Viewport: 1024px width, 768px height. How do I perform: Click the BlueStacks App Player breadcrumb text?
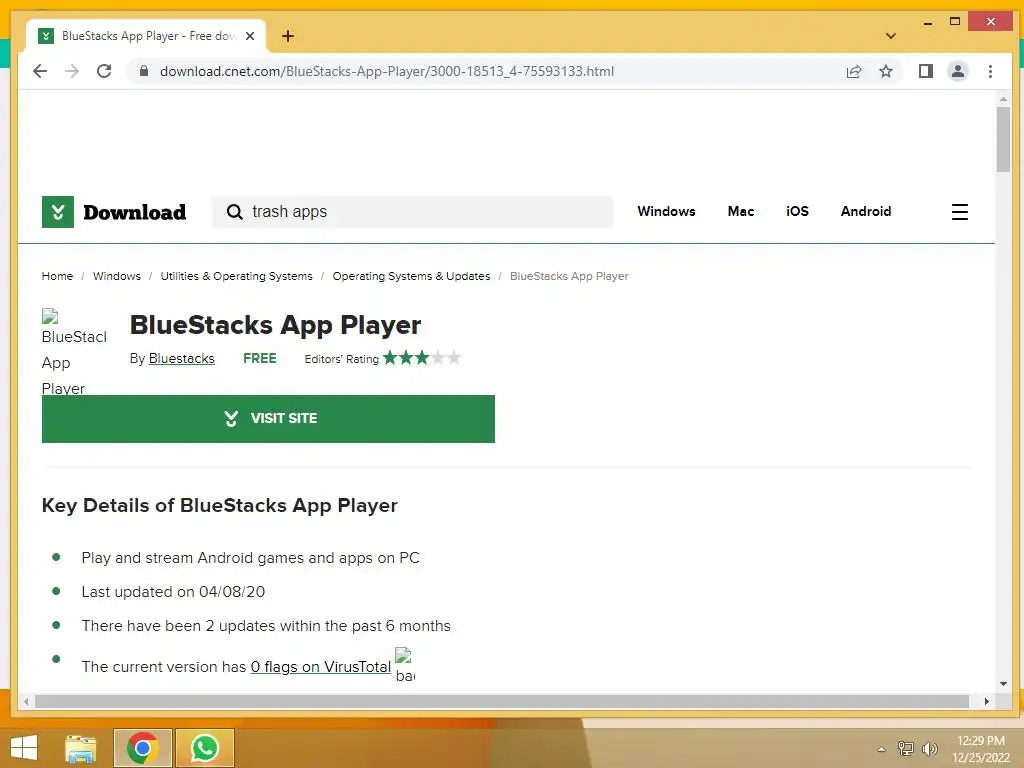pos(569,276)
